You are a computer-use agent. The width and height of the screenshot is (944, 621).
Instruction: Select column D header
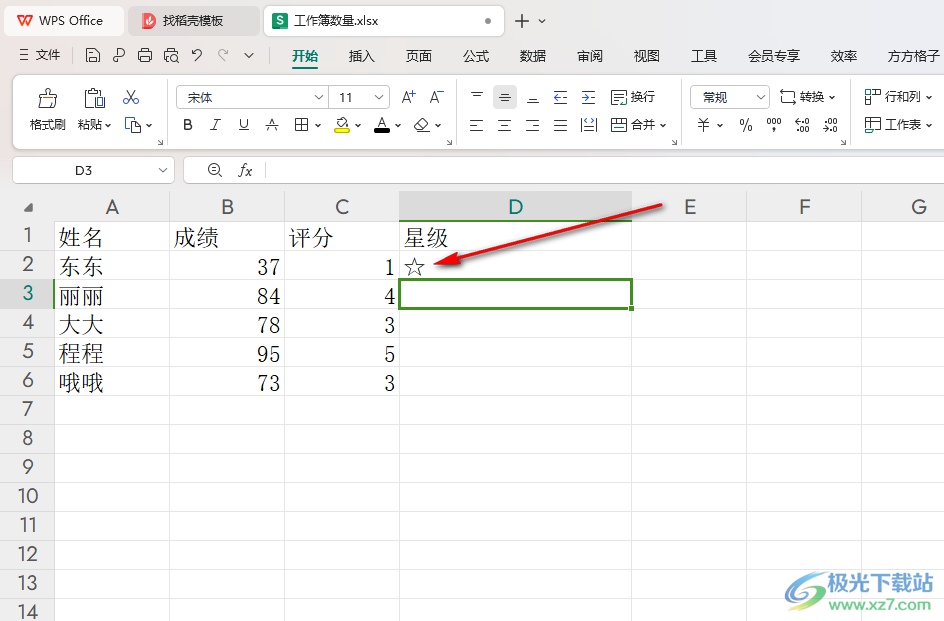click(x=515, y=207)
